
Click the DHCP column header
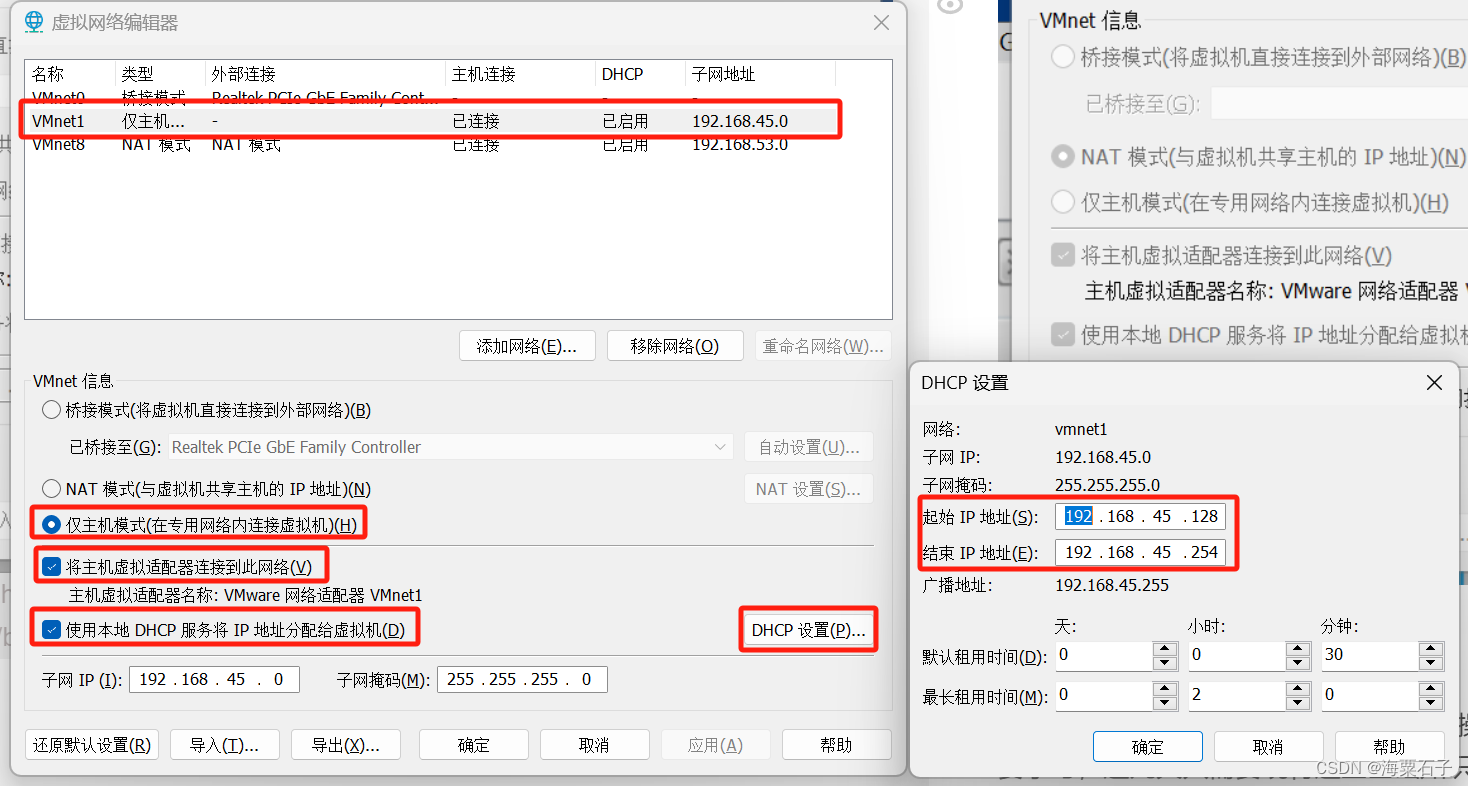coord(640,74)
